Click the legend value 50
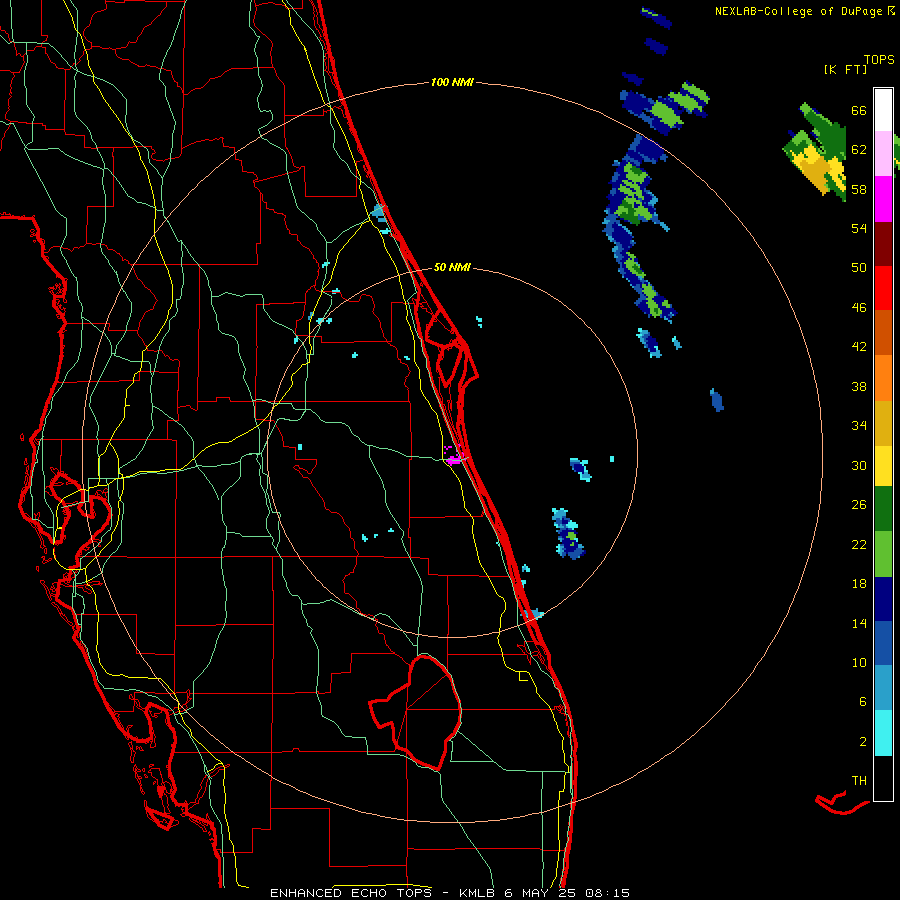The image size is (900, 900). point(859,268)
